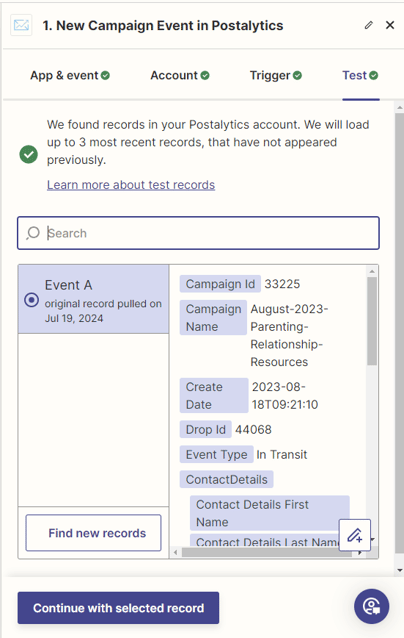Click the Postalytics envelope app icon

click(21, 25)
